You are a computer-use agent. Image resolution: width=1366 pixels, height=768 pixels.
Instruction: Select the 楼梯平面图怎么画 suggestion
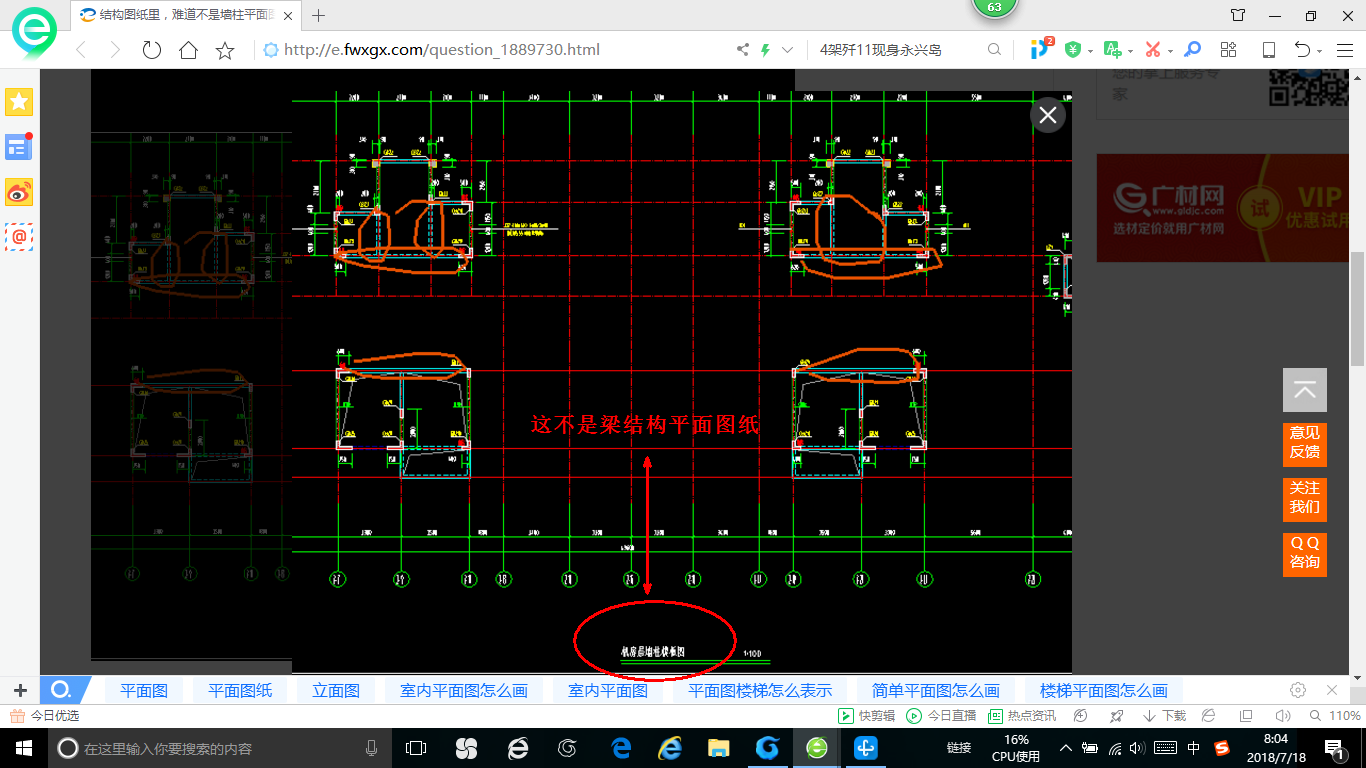[x=1104, y=690]
